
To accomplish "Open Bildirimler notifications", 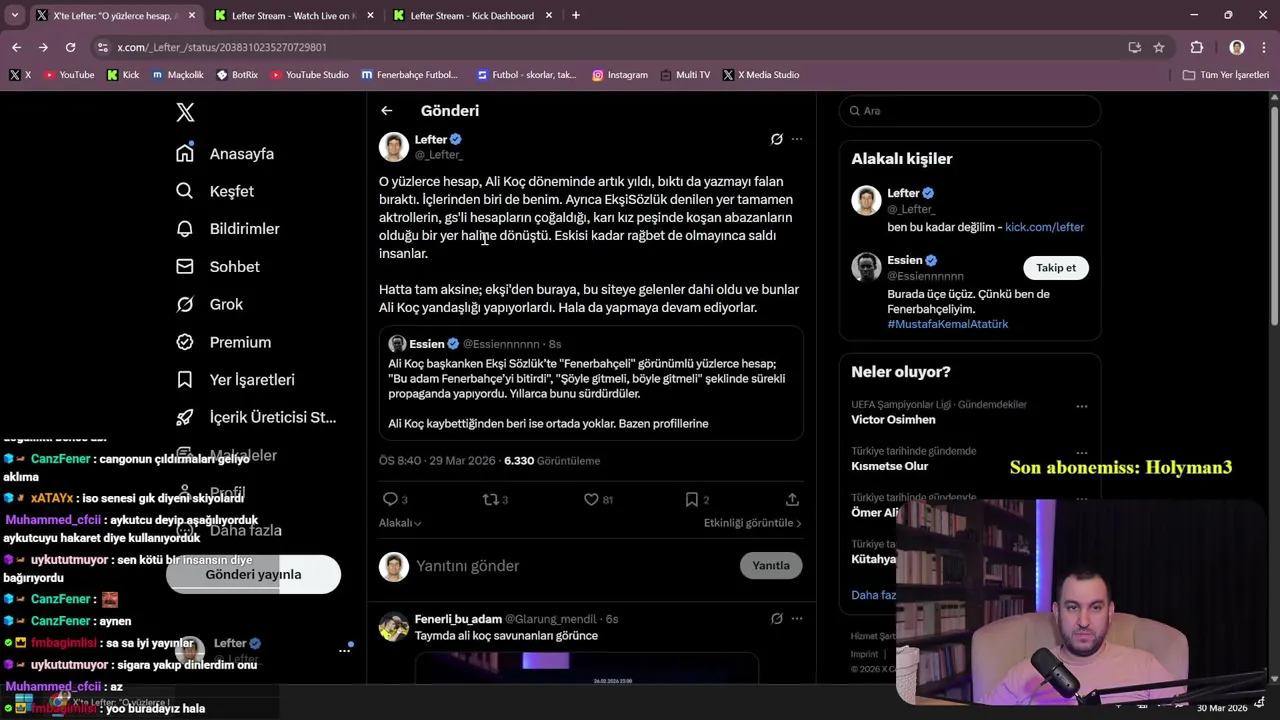I will pos(227,229).
